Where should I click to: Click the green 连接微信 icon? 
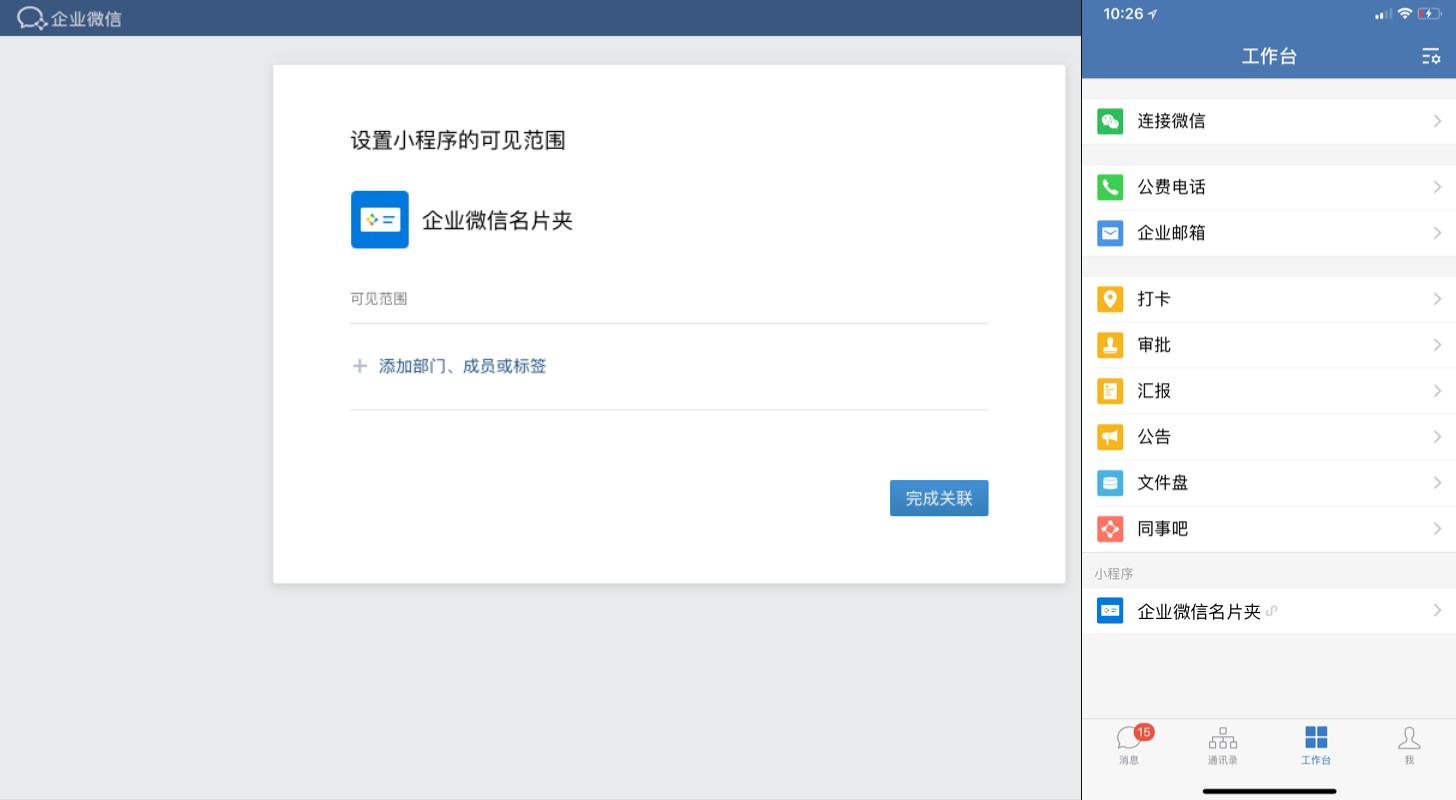point(1110,121)
